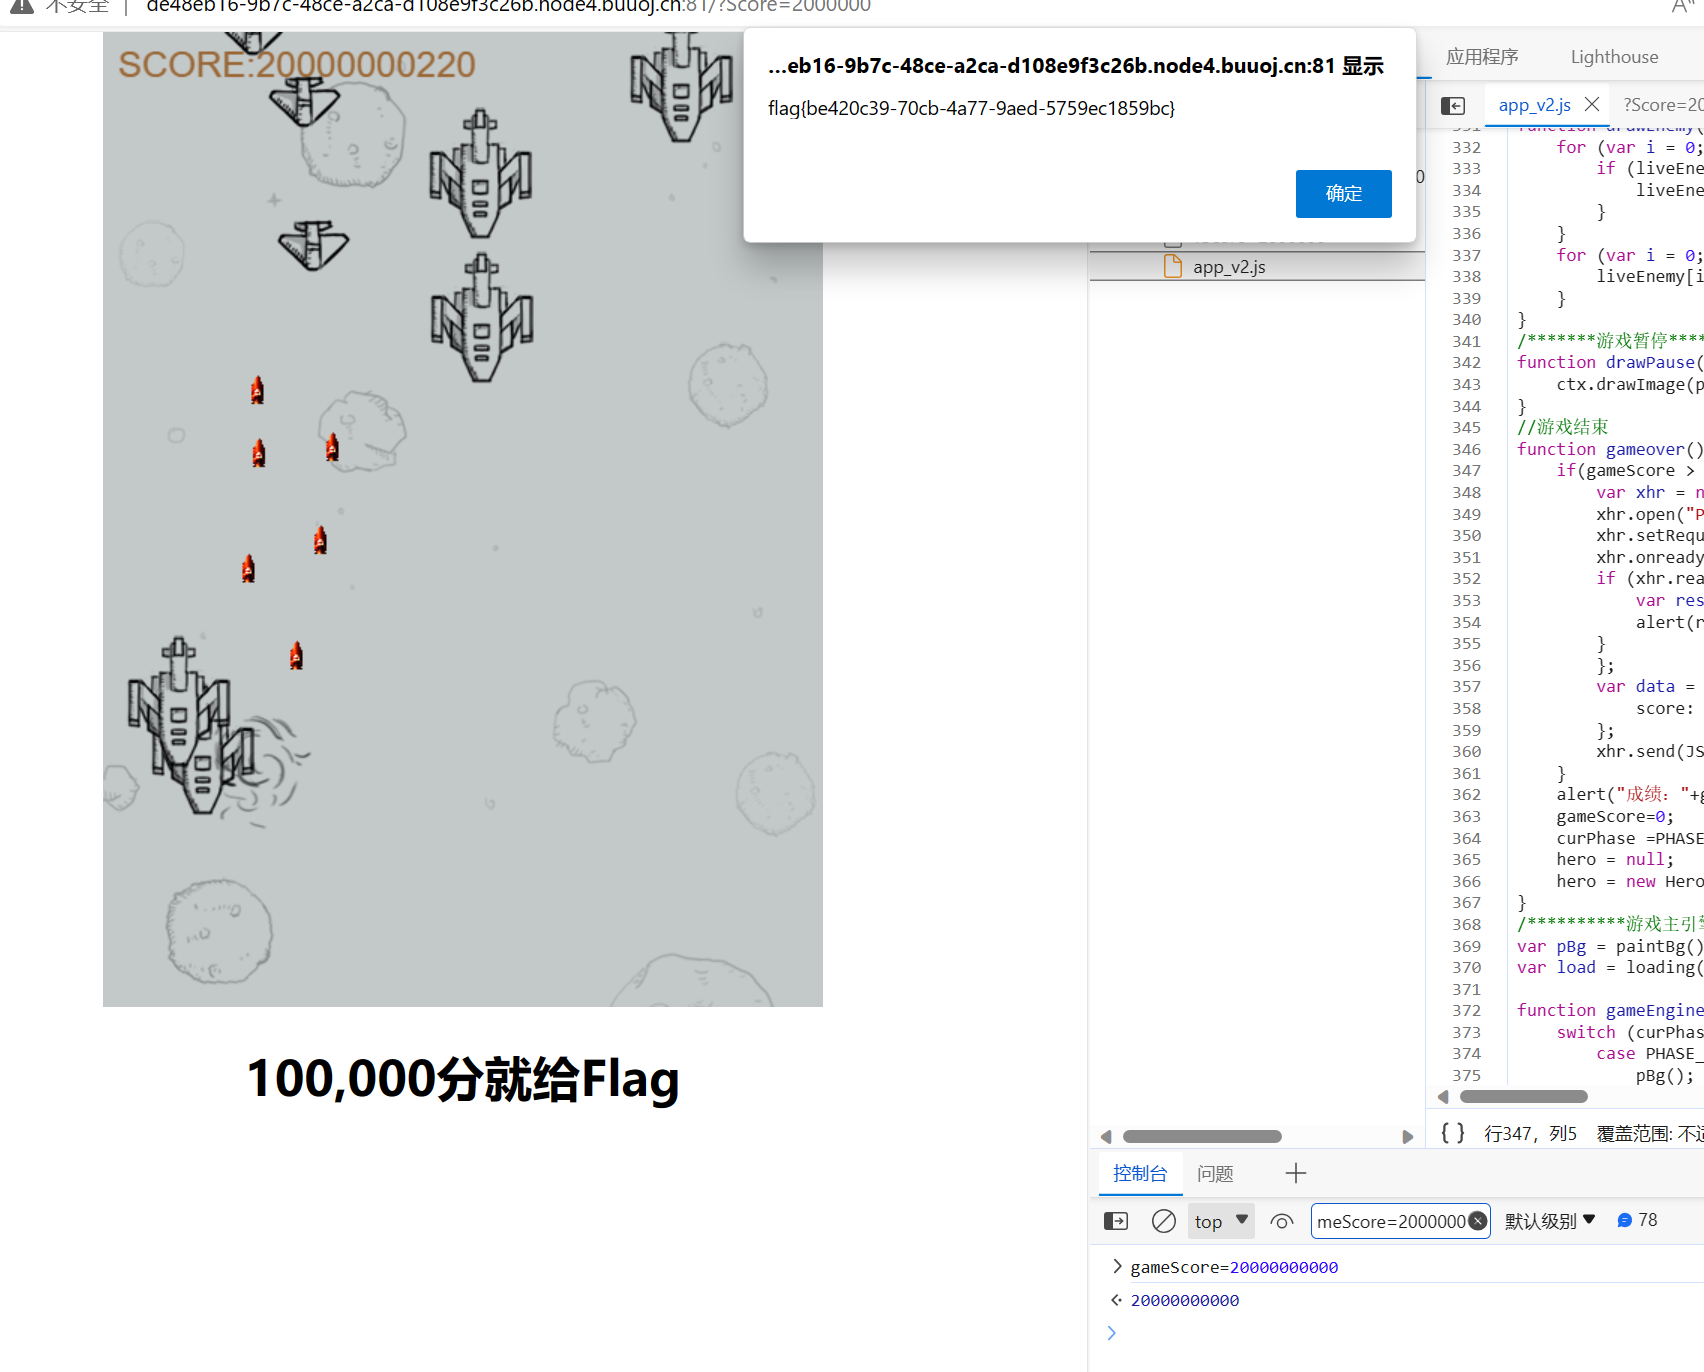The width and height of the screenshot is (1704, 1372).
Task: Click the 行347, 列5 cursor position text
Action: (x=1530, y=1133)
